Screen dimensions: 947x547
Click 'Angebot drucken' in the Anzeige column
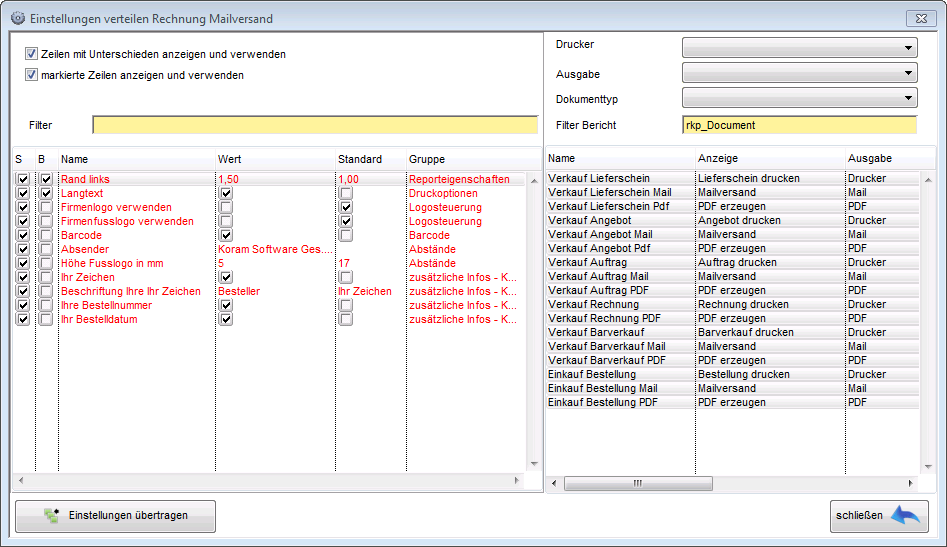click(x=739, y=221)
